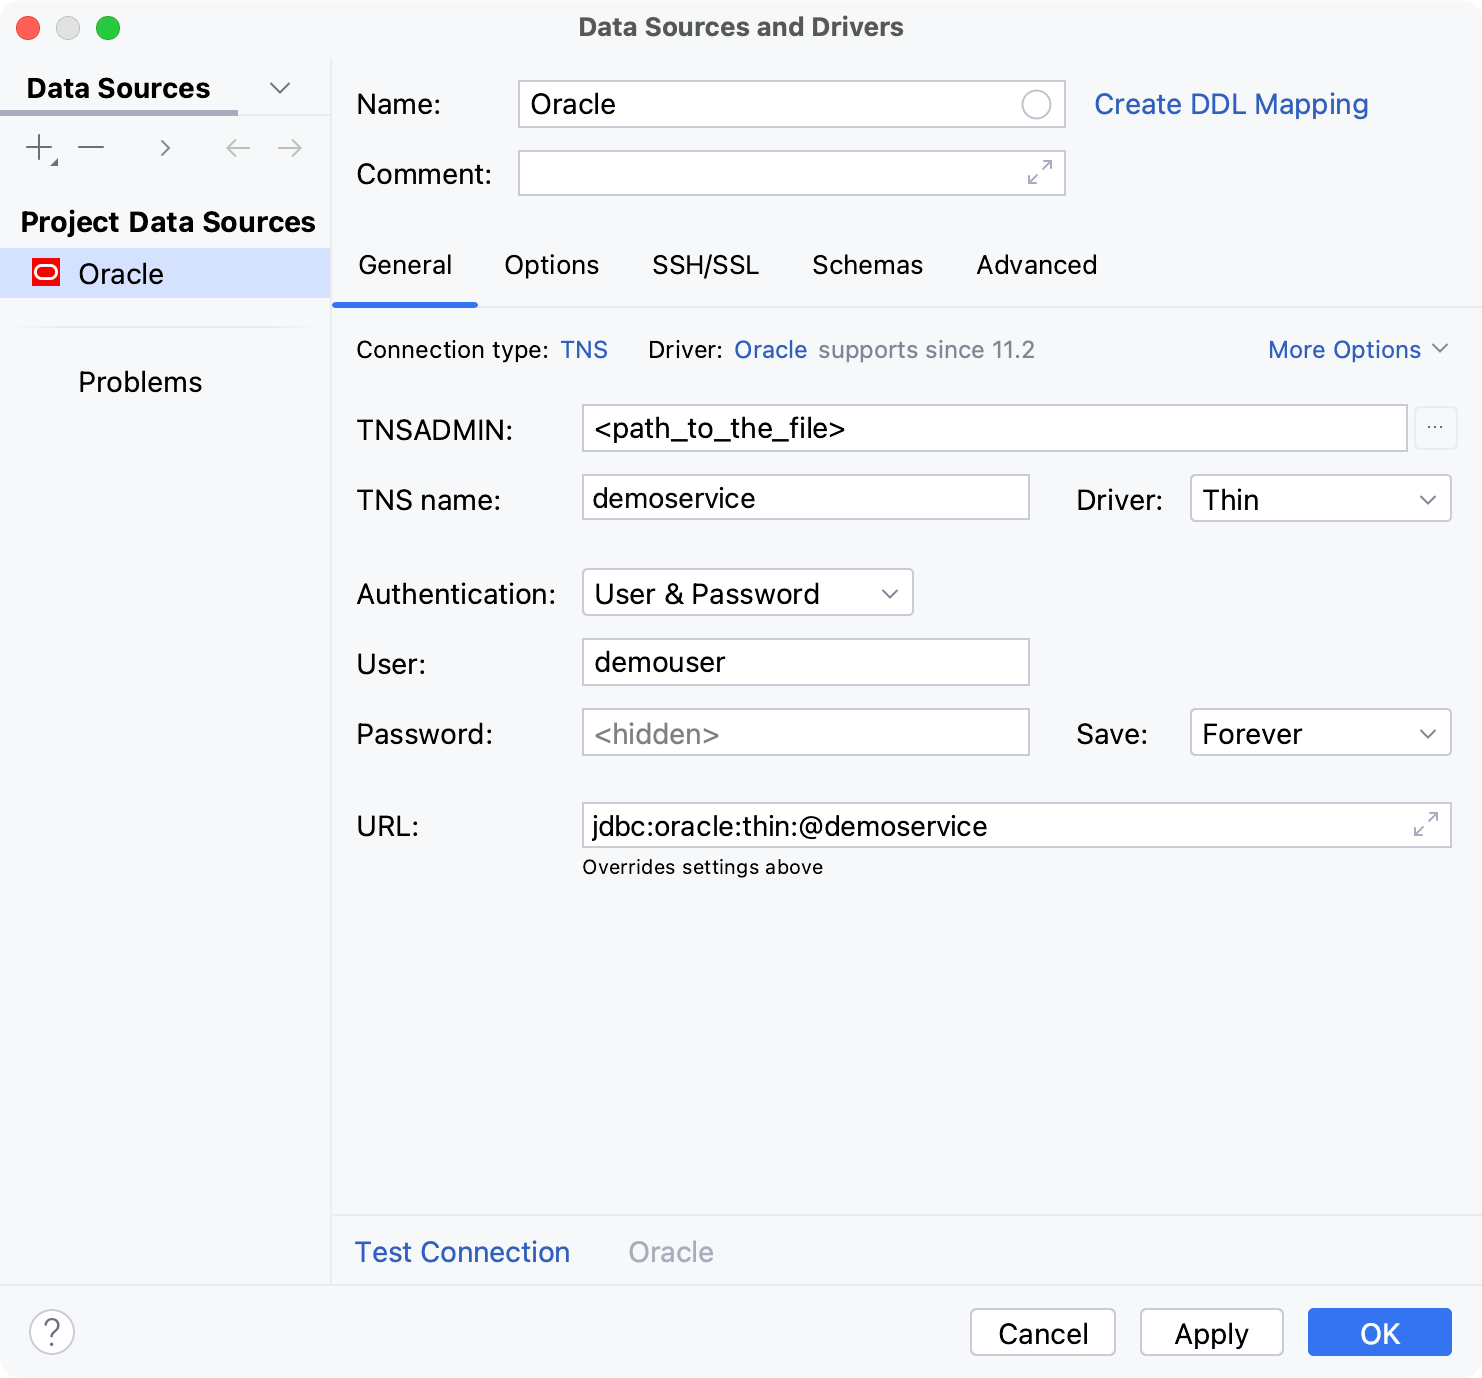The image size is (1482, 1378).
Task: Add a new data source
Action: [x=38, y=147]
